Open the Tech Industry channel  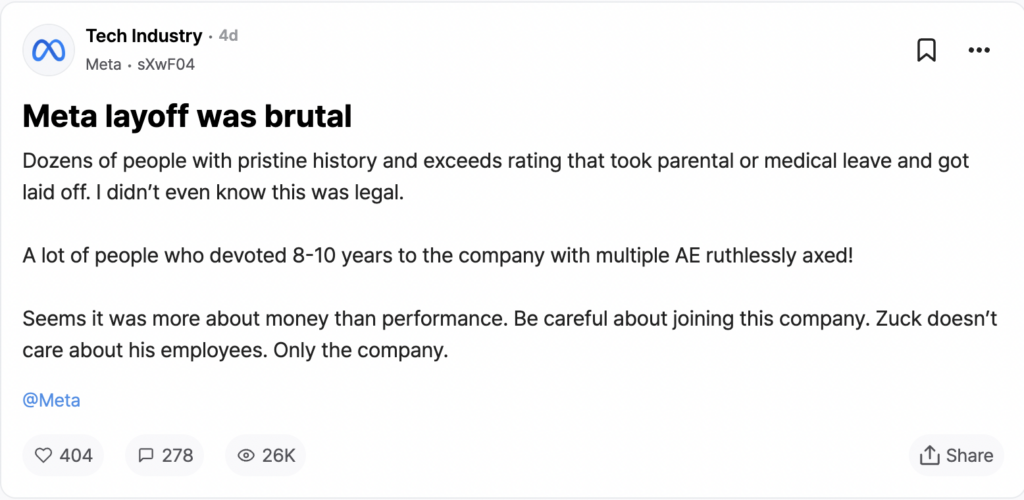pos(144,36)
